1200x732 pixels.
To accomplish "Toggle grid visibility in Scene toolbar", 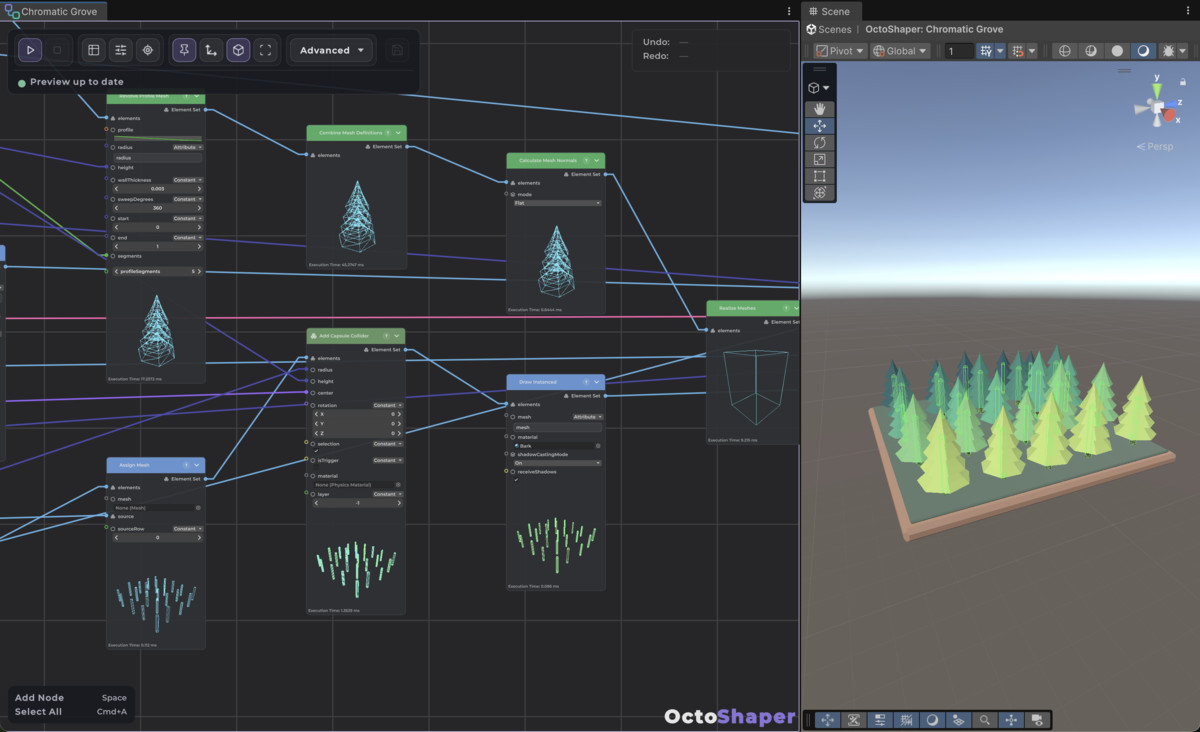I will (986, 51).
